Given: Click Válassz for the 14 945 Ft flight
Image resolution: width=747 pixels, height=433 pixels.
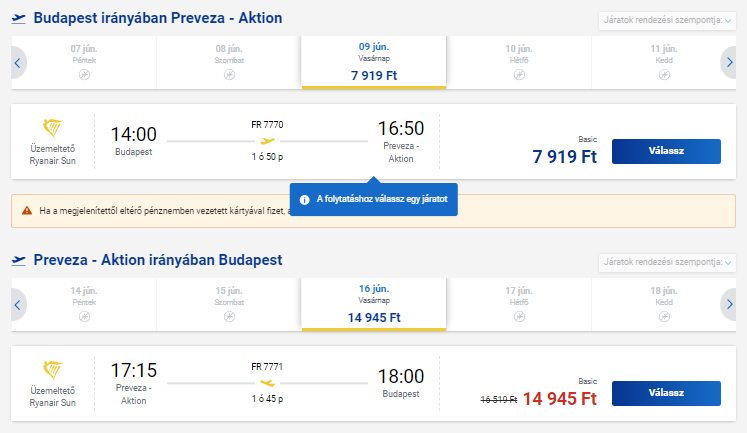Looking at the screenshot, I should [x=666, y=393].
